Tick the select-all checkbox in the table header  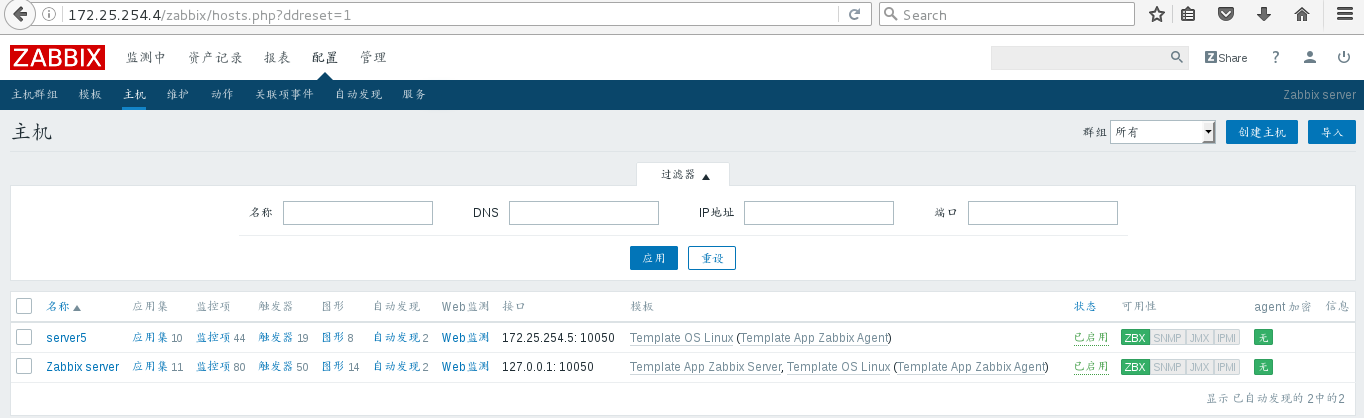pyautogui.click(x=25, y=306)
